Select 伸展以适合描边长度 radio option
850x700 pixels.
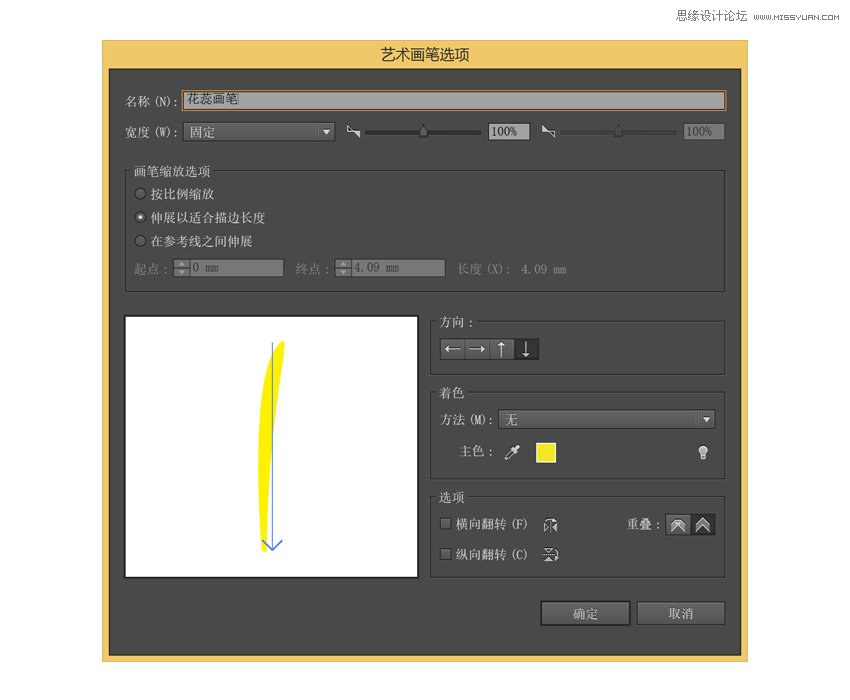point(140,217)
